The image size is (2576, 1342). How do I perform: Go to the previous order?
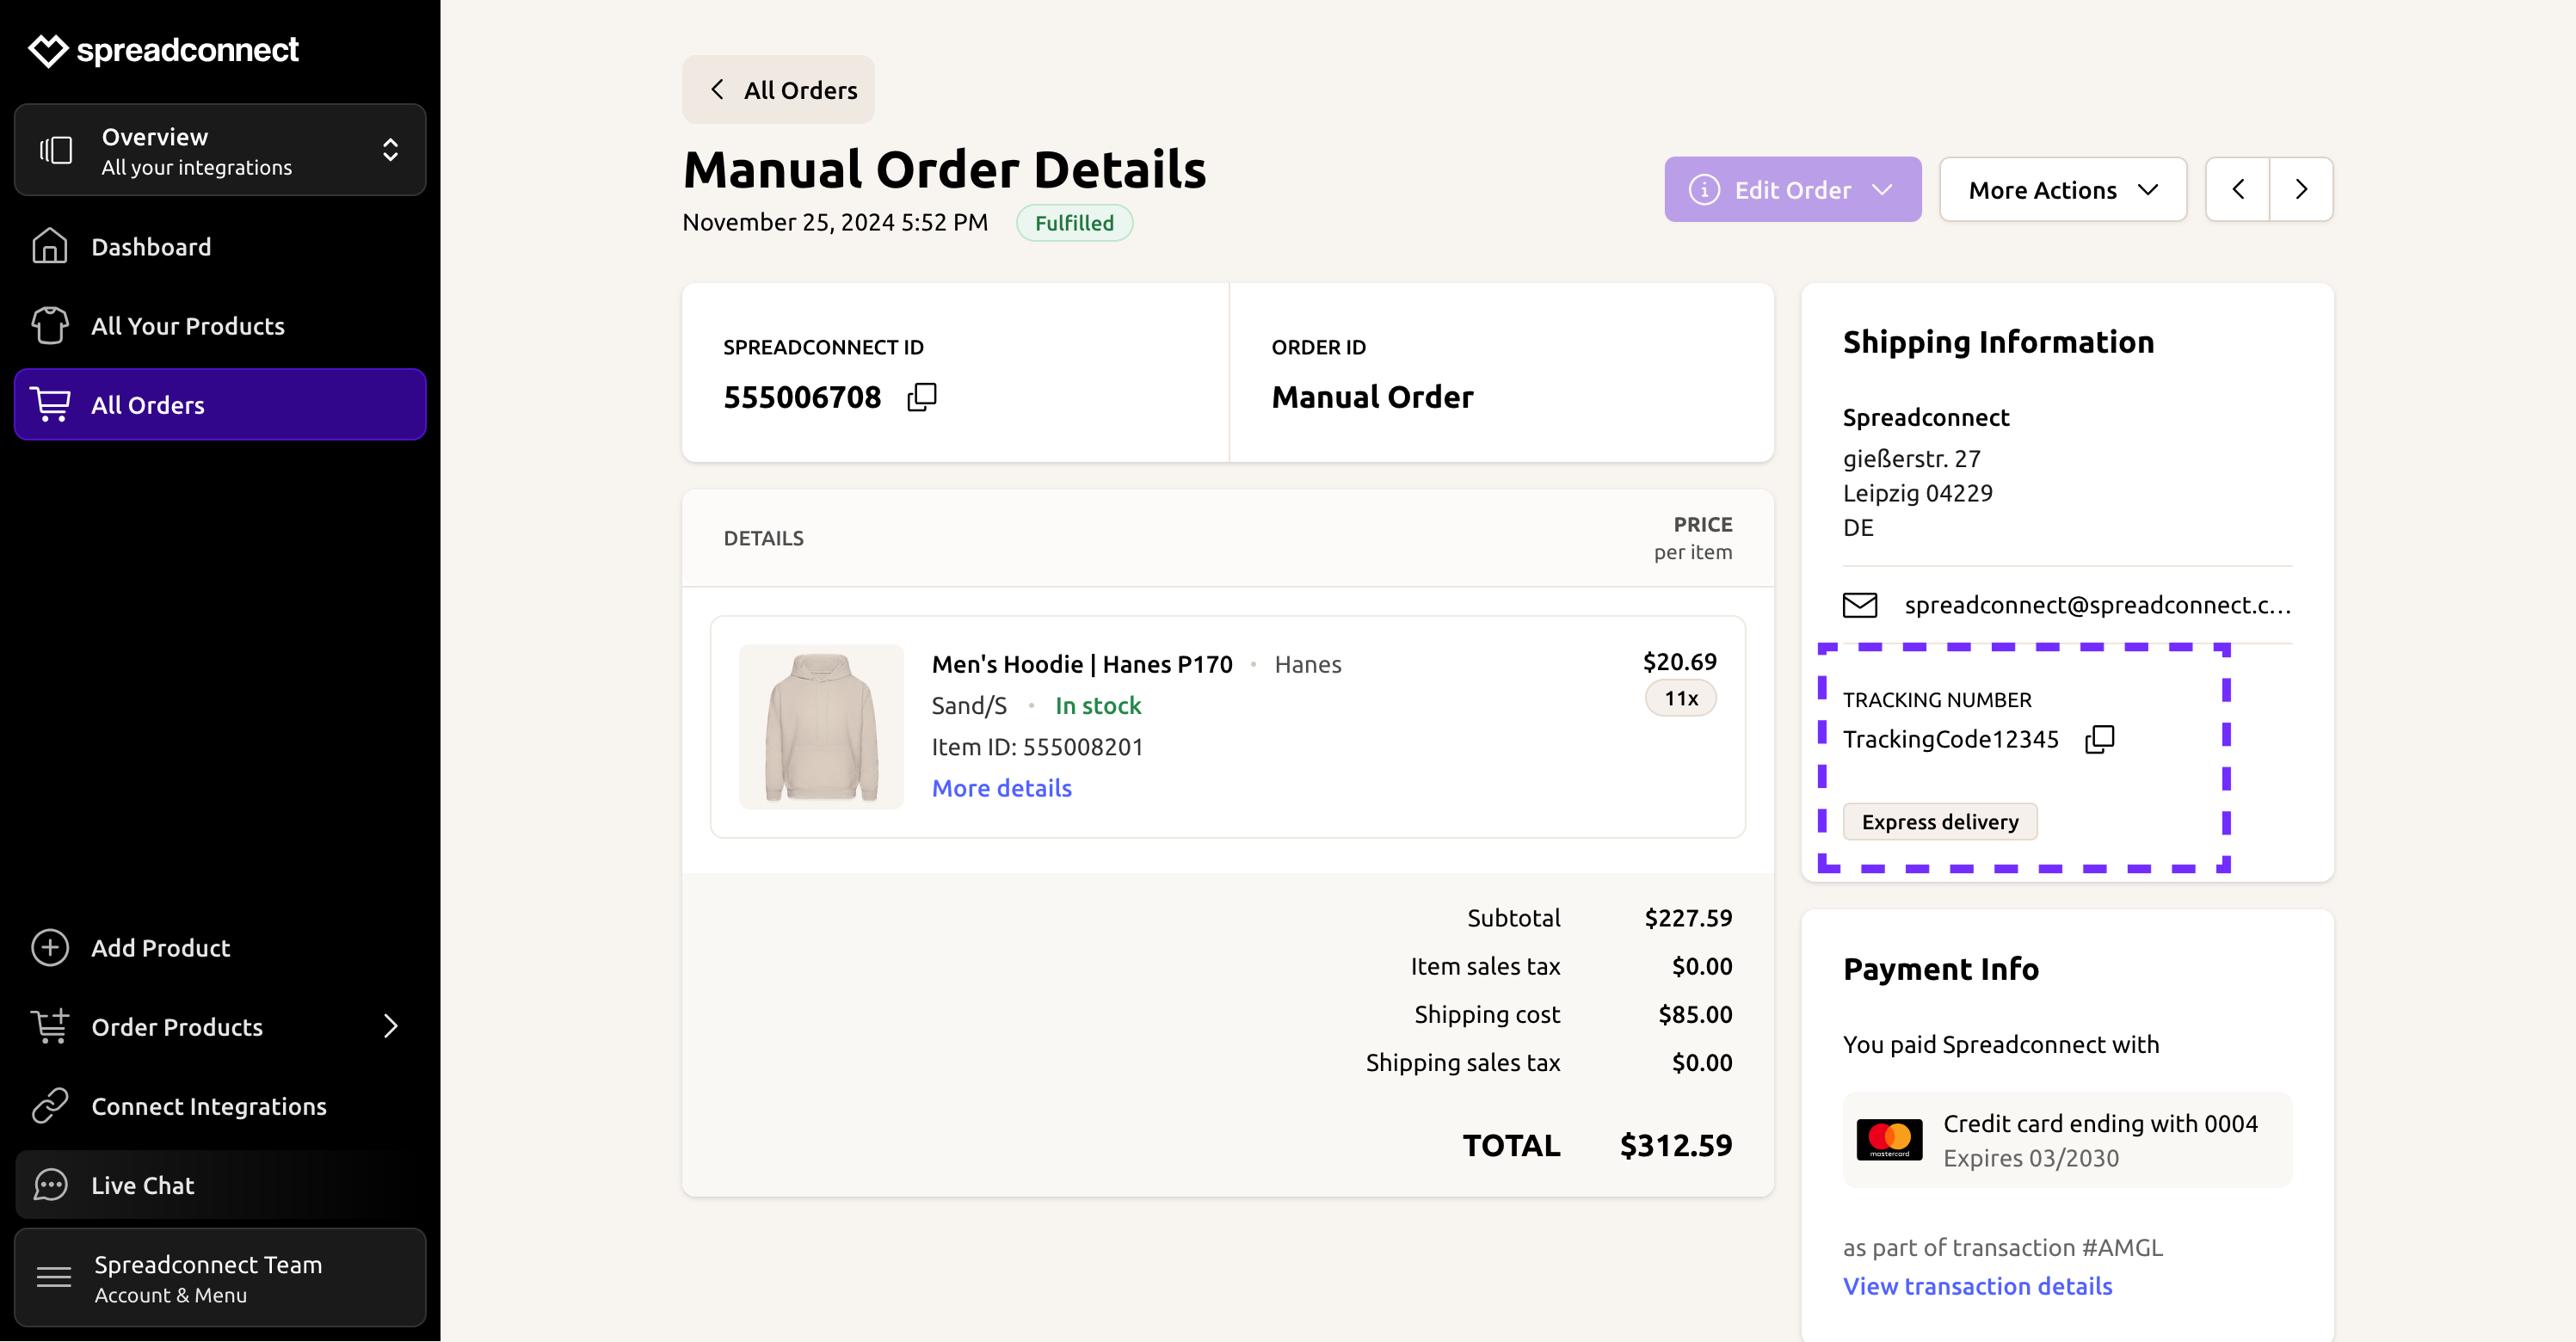[2238, 189]
